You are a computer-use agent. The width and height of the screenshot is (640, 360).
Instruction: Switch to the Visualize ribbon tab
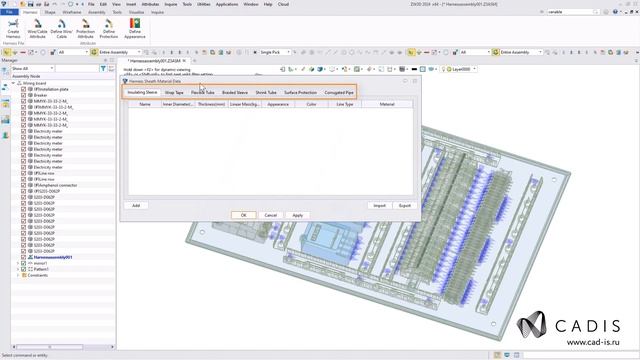click(x=136, y=12)
